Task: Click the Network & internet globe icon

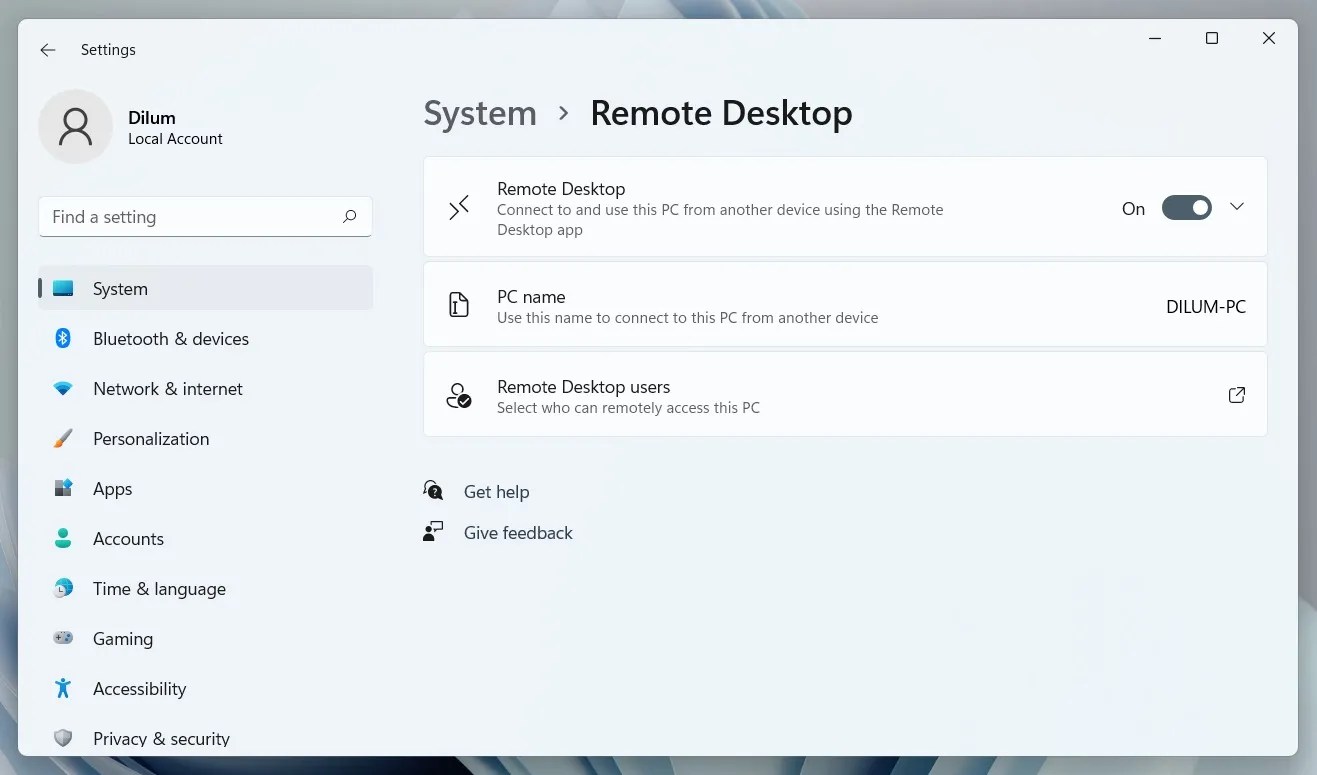Action: (62, 388)
